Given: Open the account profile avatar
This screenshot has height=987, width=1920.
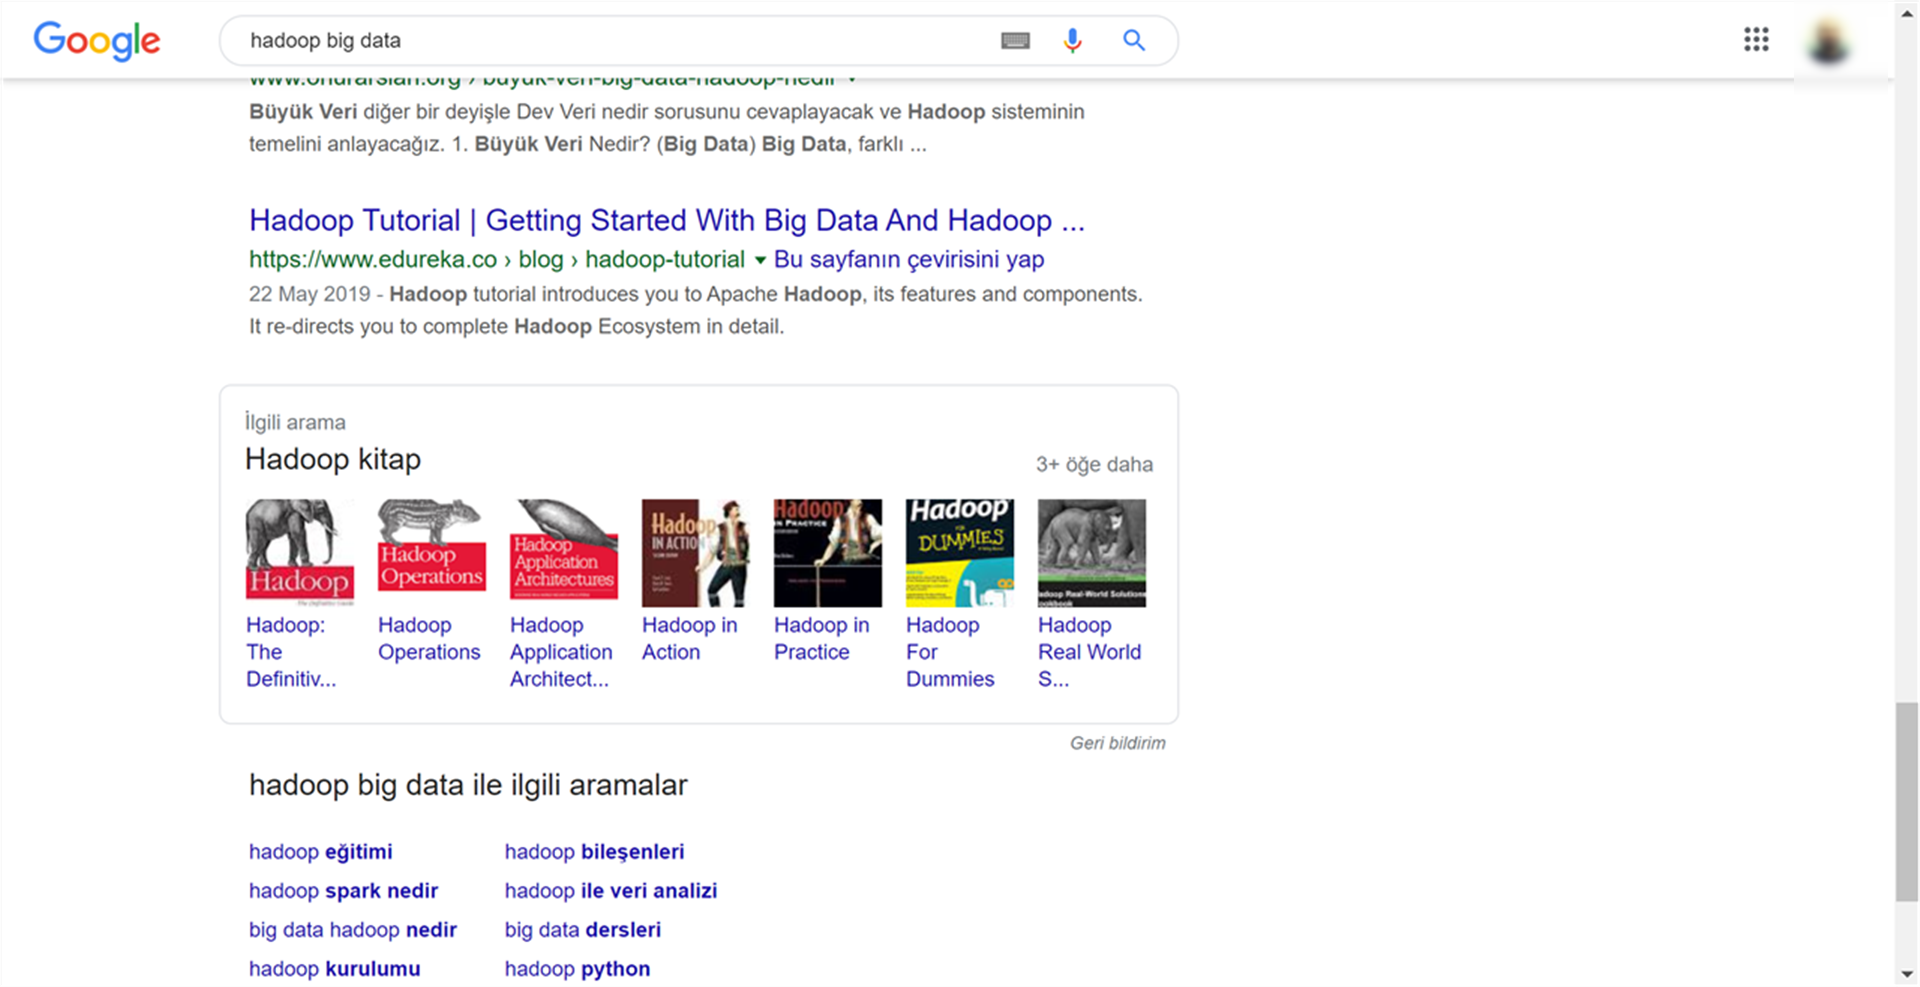Looking at the screenshot, I should (1828, 43).
